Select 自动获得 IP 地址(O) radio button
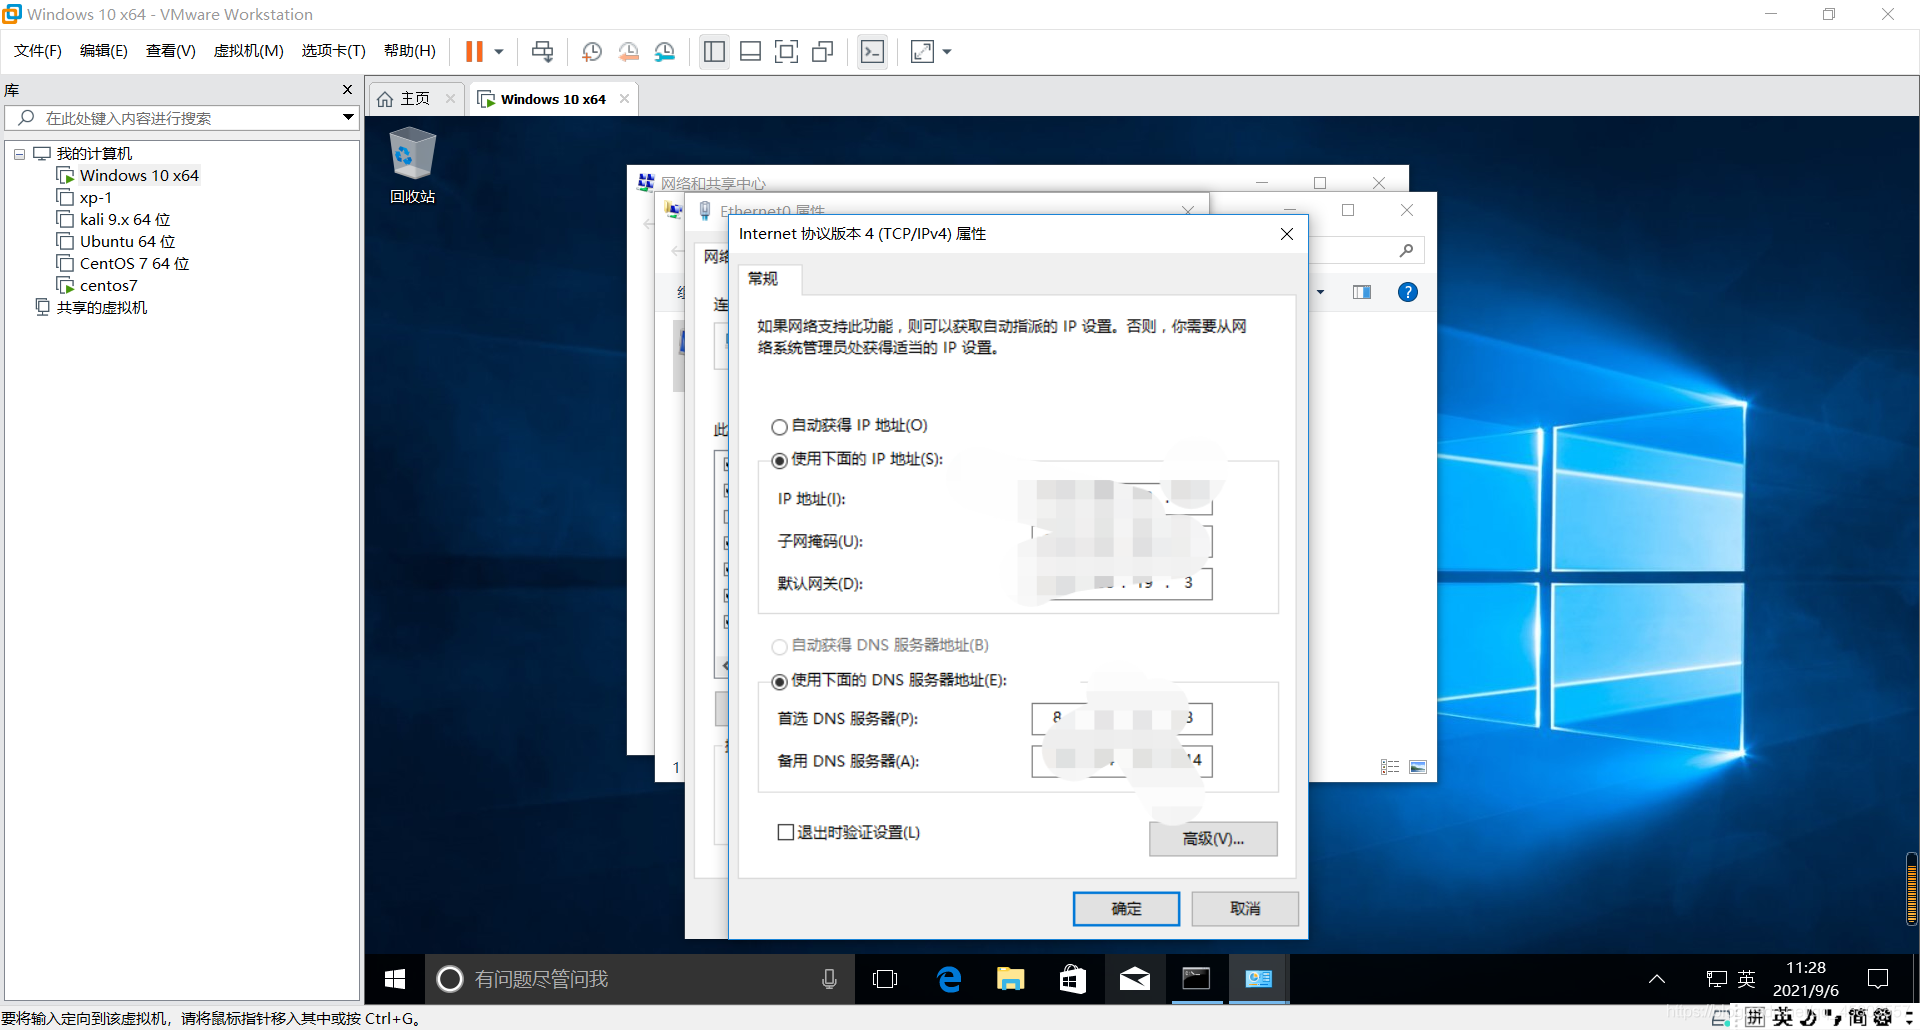Screen dimensions: 1920x1030 pos(779,427)
